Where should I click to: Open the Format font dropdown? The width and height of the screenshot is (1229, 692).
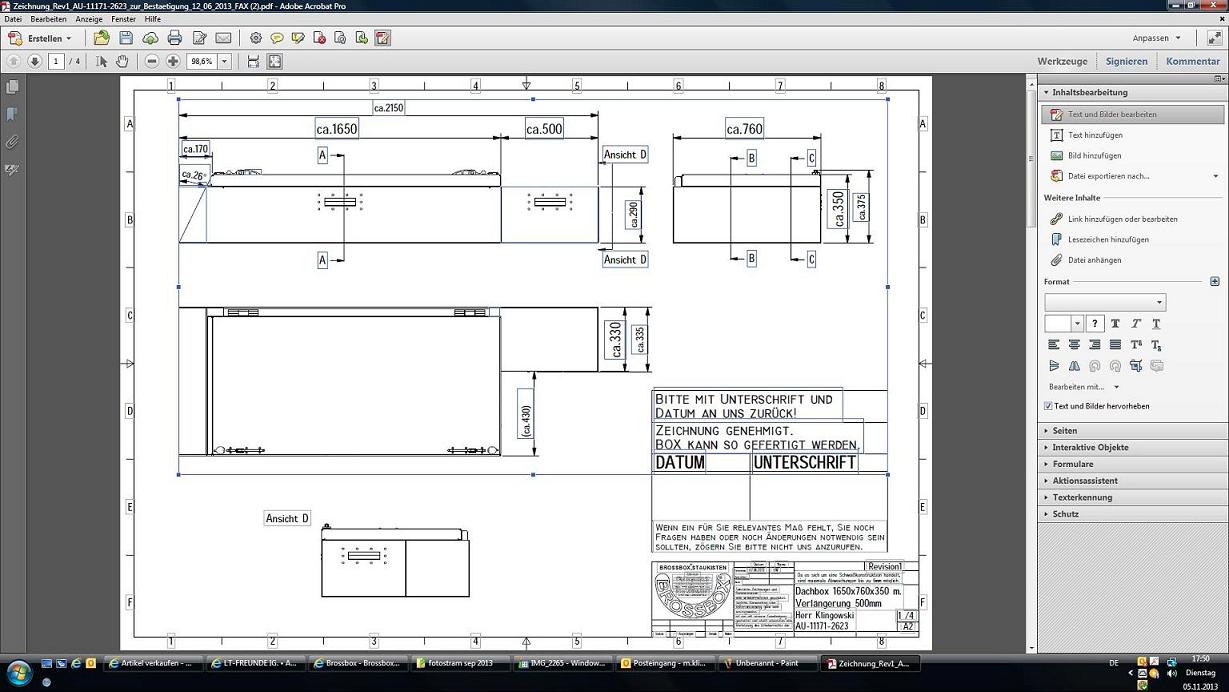[x=1105, y=302]
